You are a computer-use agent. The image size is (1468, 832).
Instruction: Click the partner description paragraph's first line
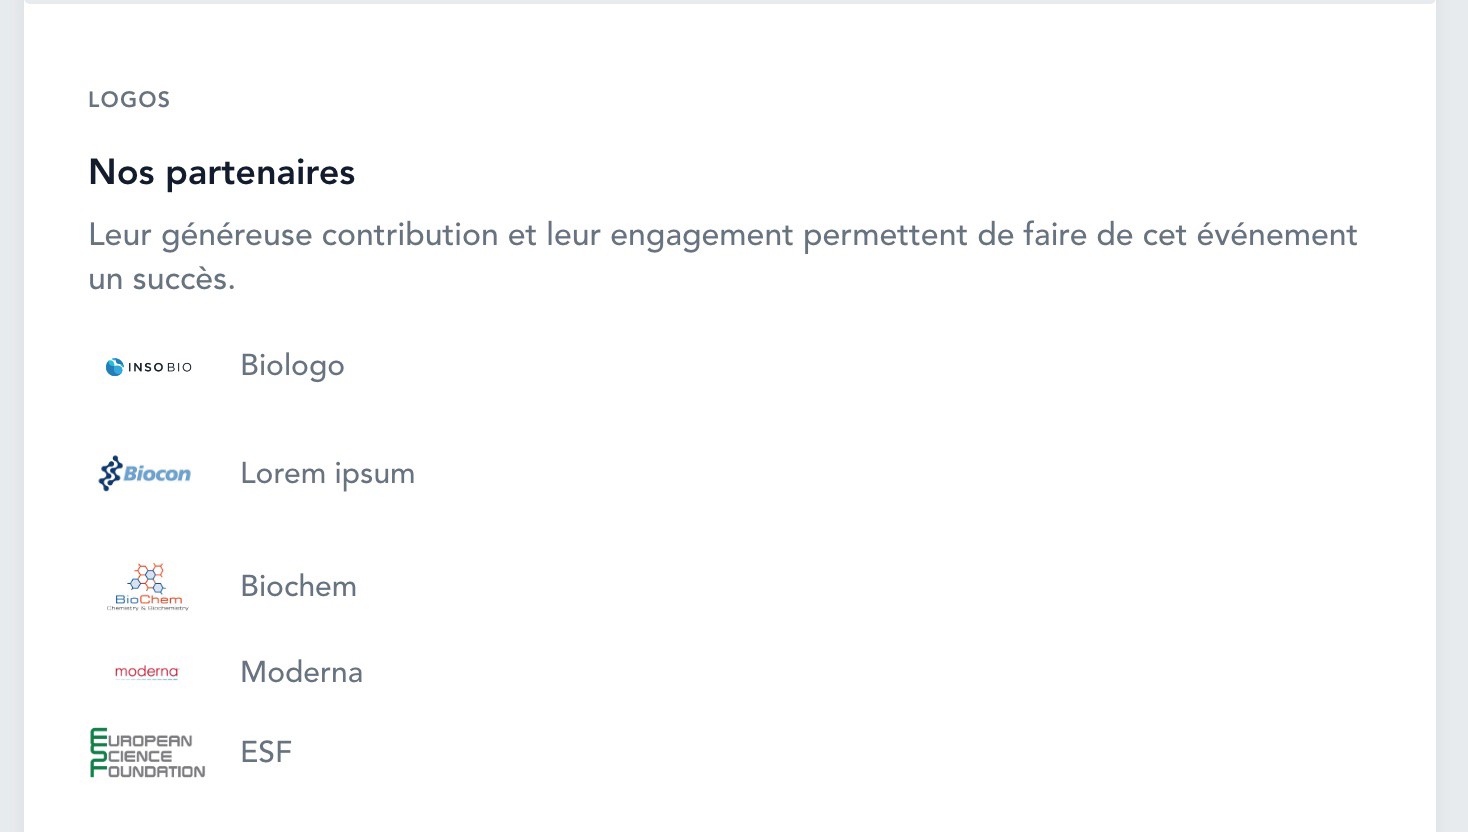point(722,235)
